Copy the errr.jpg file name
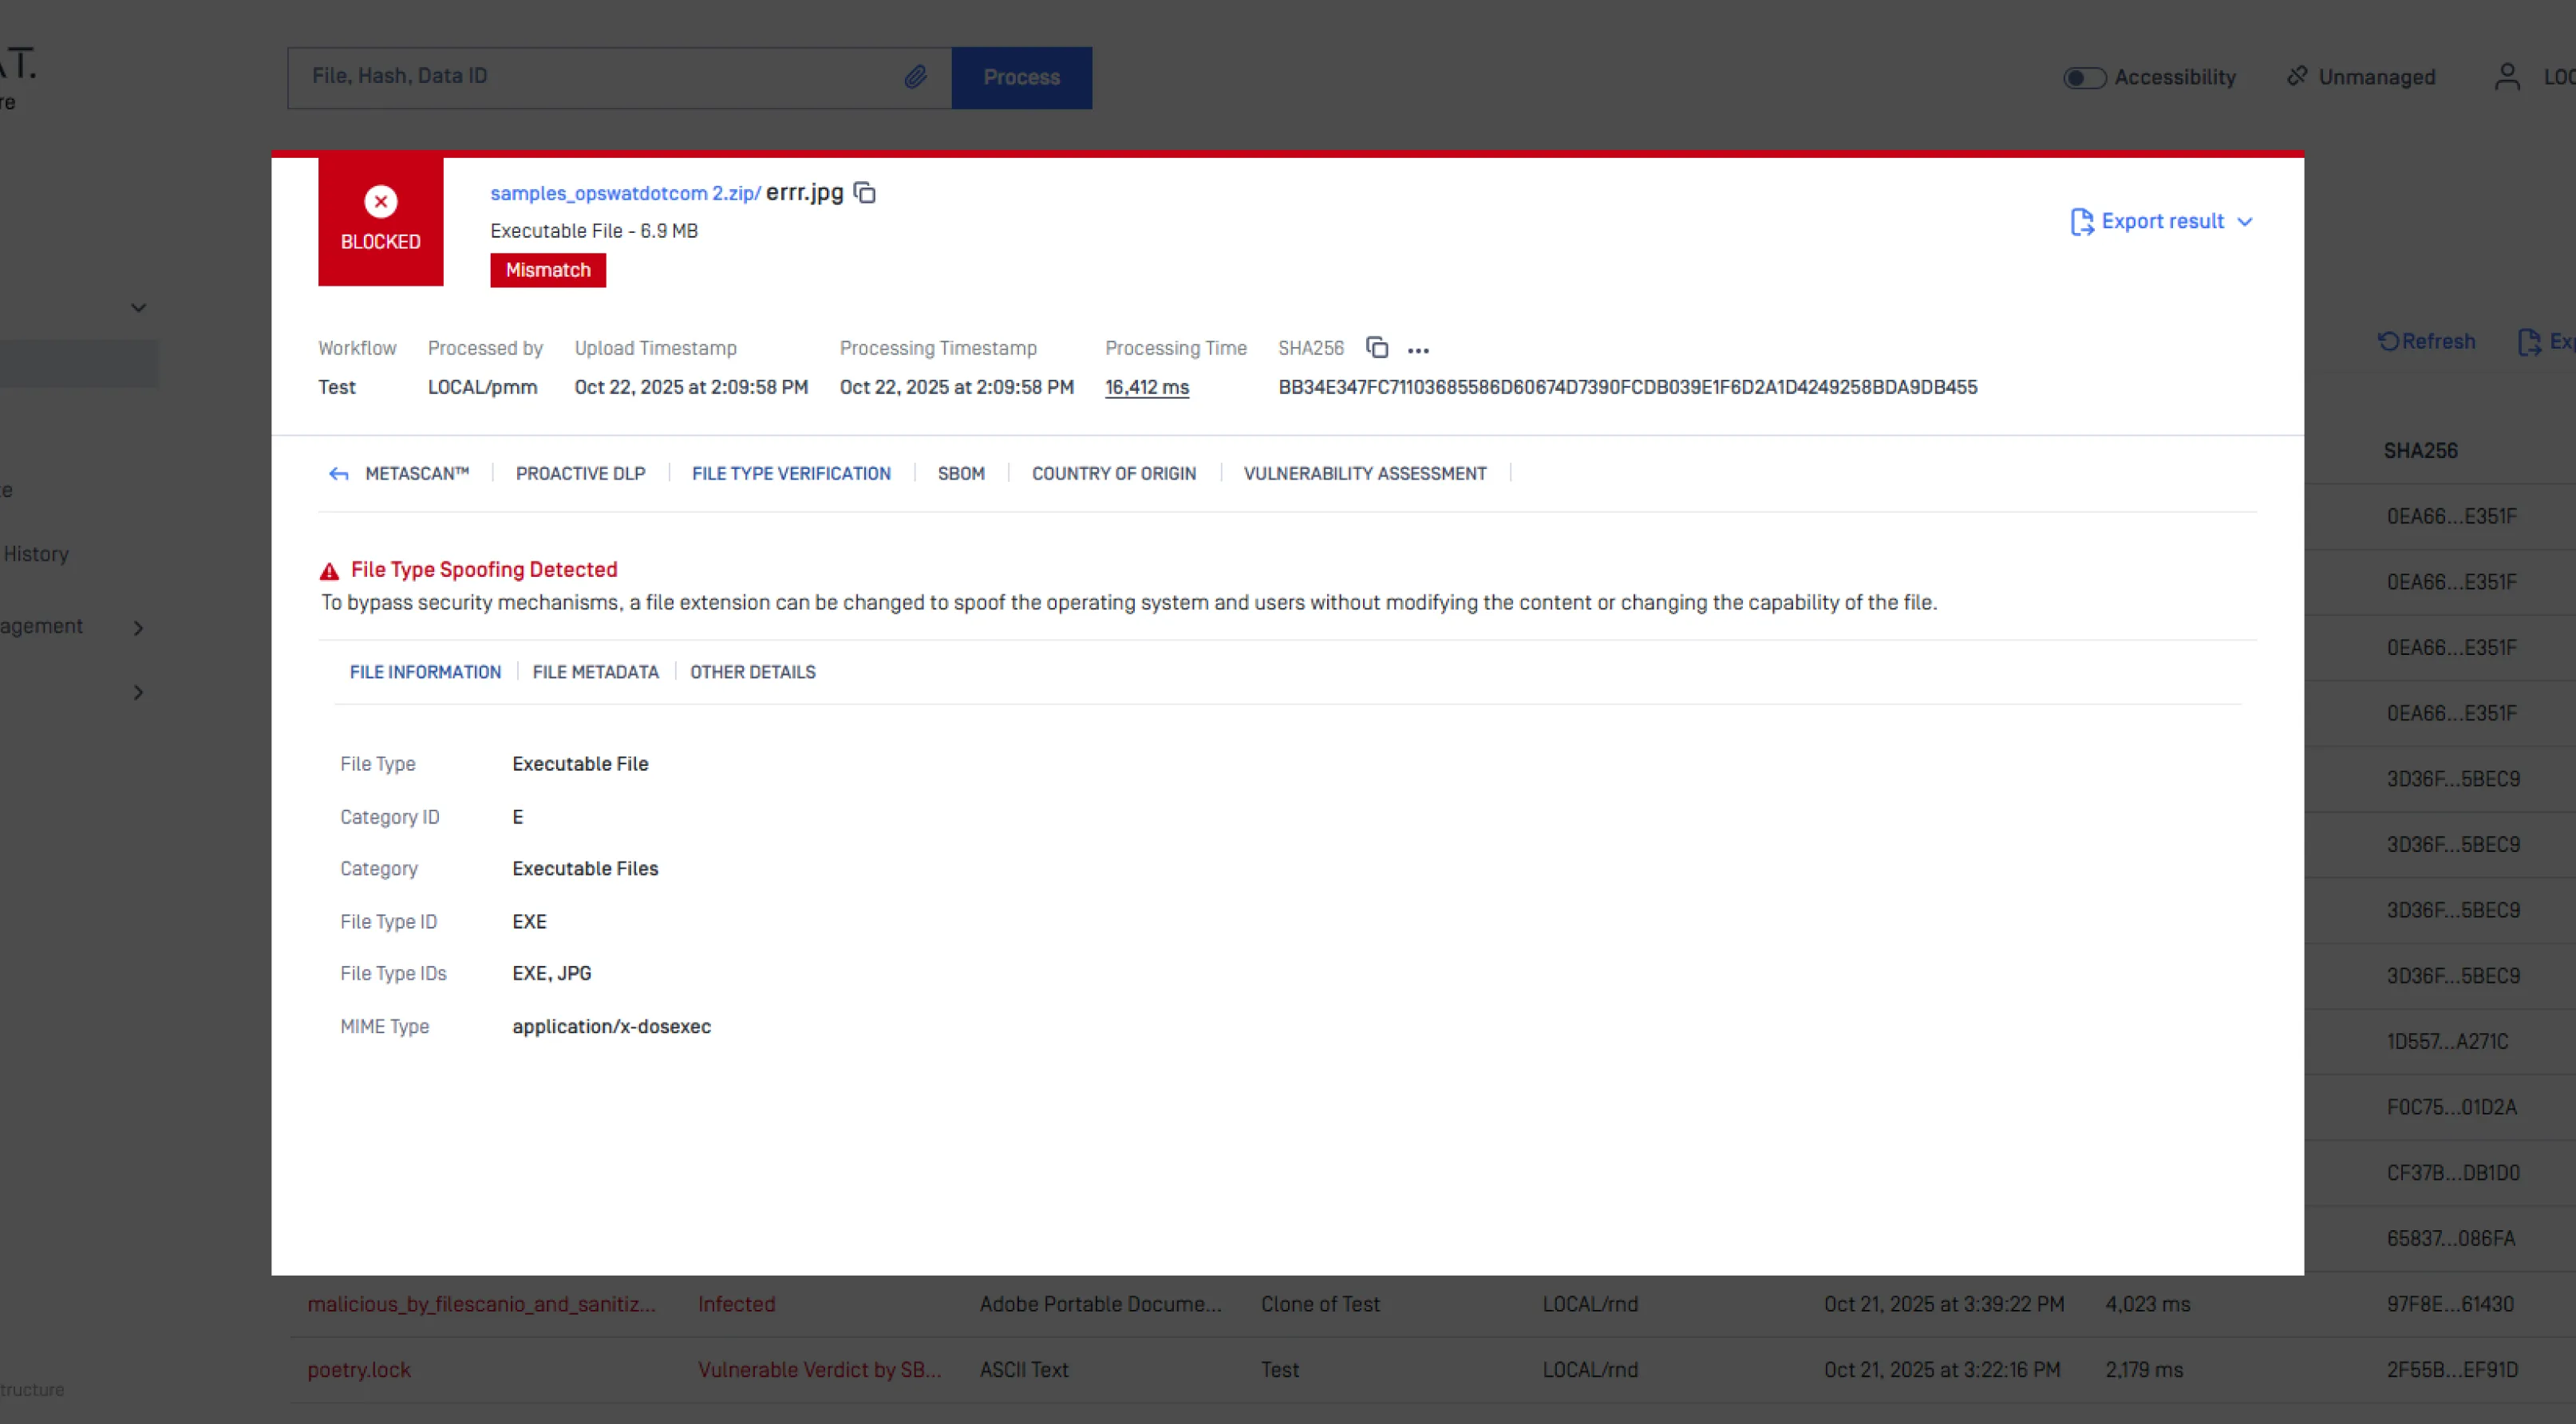The image size is (2576, 1424). point(865,193)
